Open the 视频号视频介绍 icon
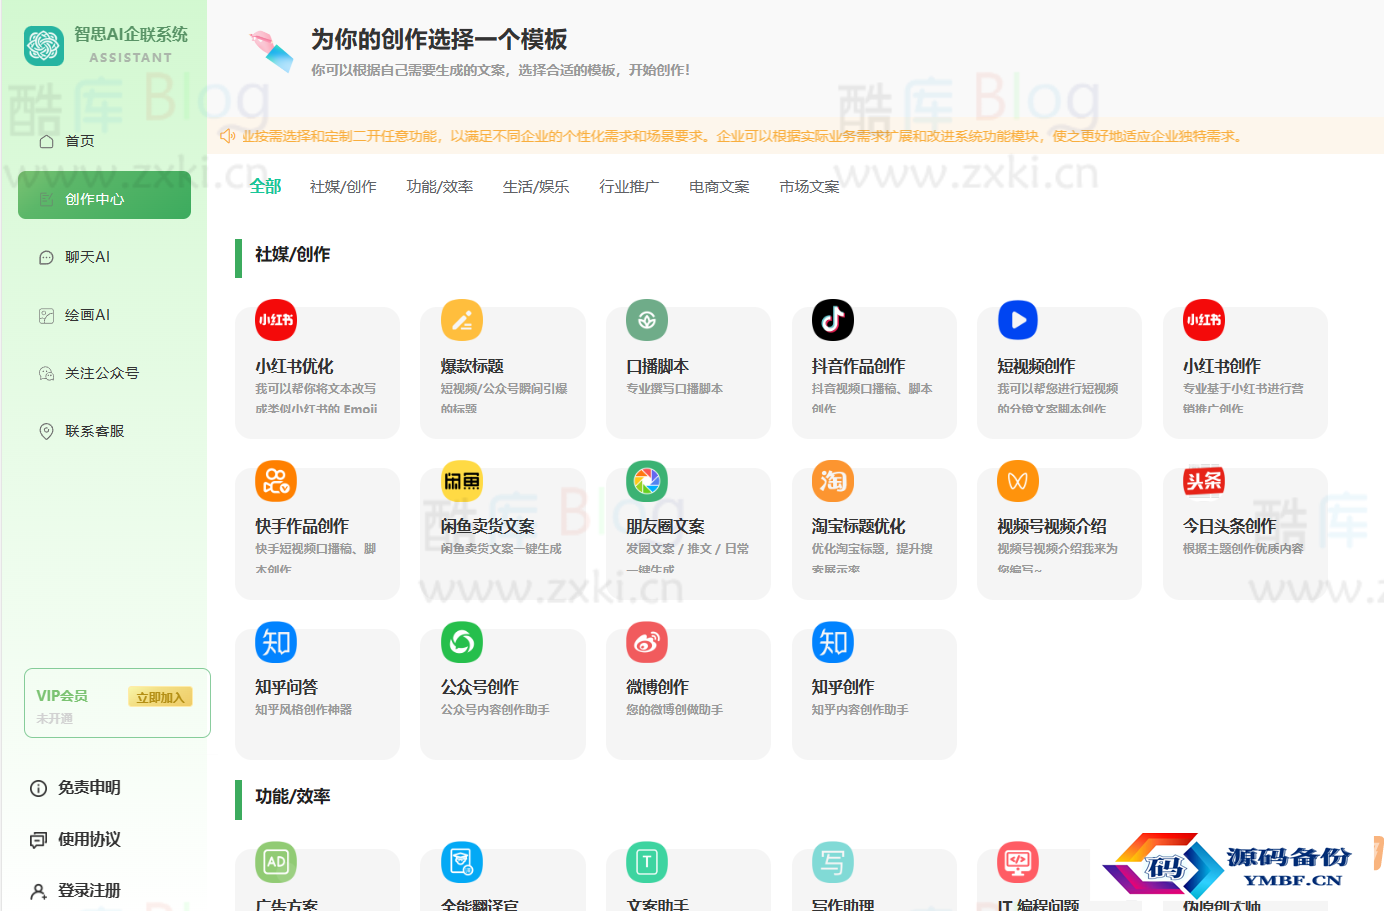 (1018, 481)
